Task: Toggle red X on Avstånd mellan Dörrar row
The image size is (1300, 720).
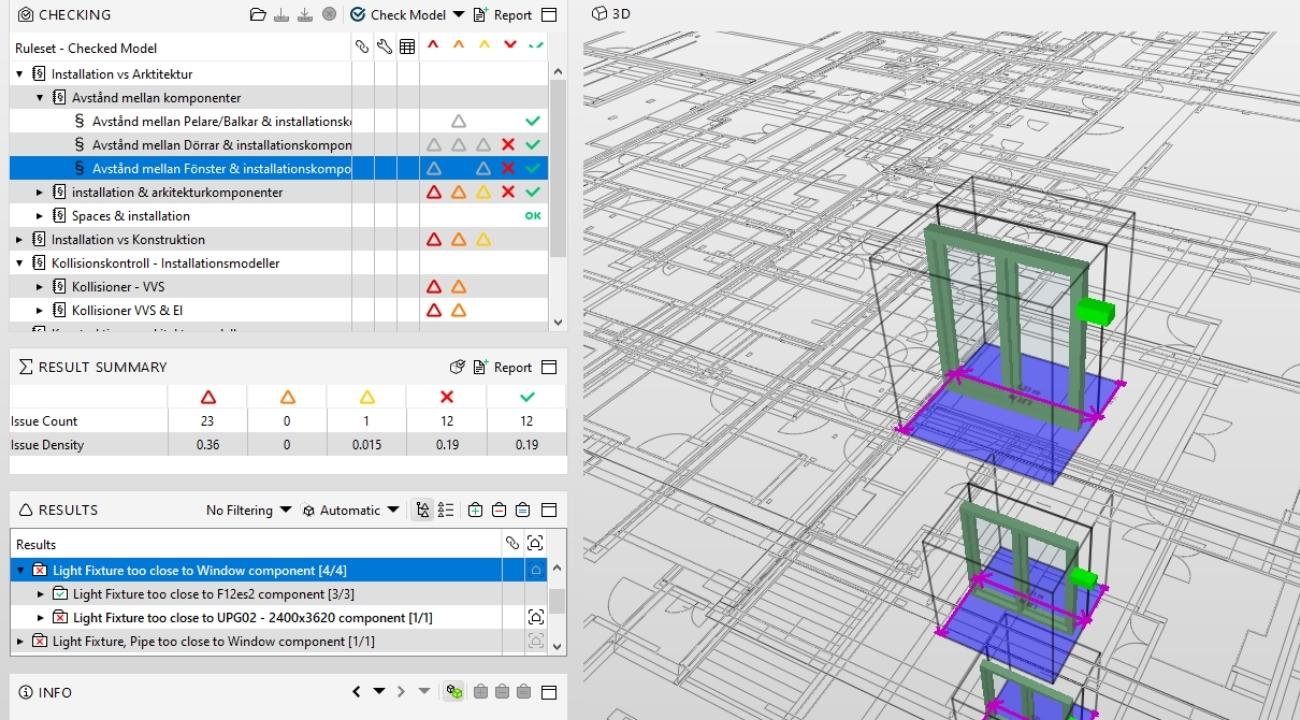Action: coord(509,145)
